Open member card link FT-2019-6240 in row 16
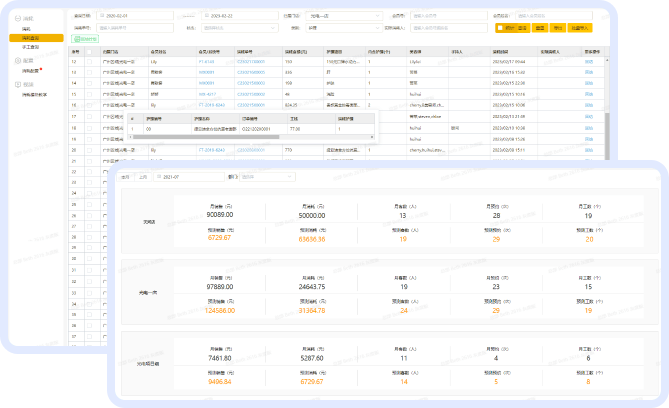Screen dimensions: 669x408 212,105
